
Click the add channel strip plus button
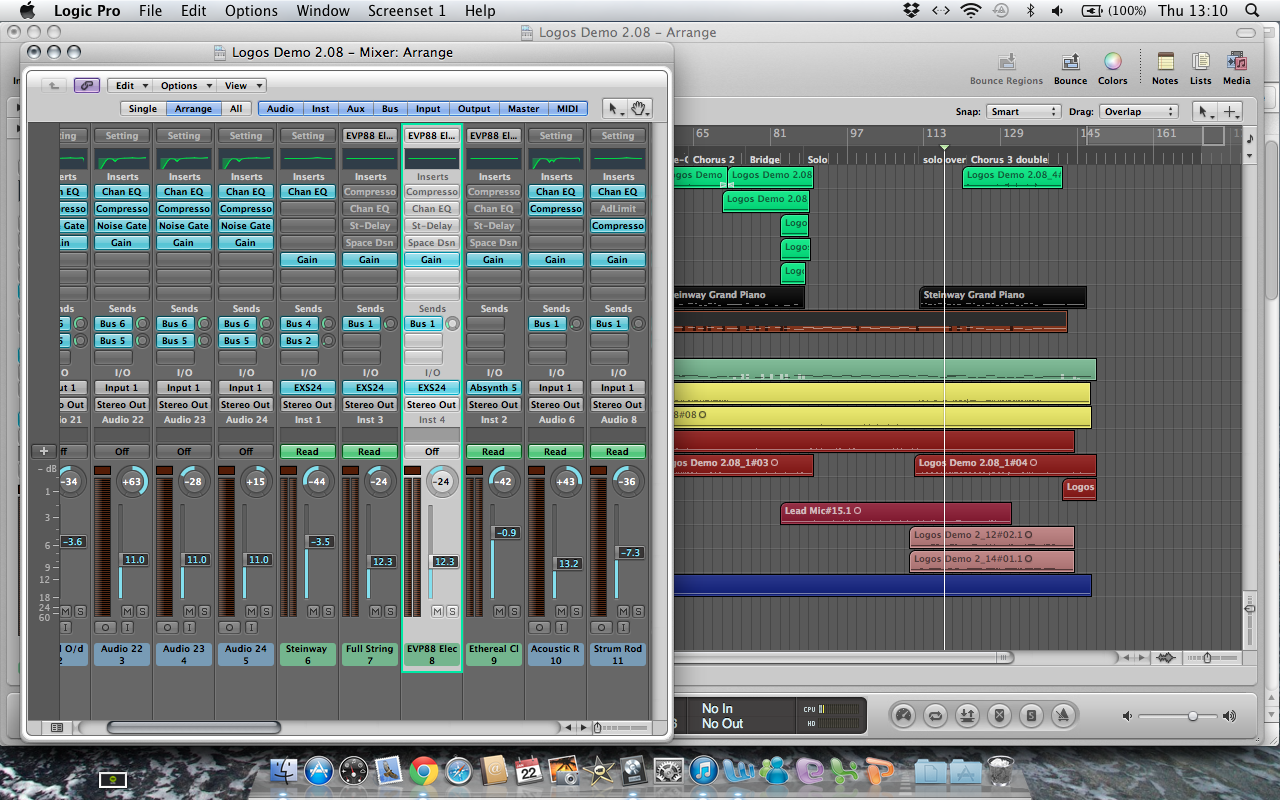click(43, 451)
